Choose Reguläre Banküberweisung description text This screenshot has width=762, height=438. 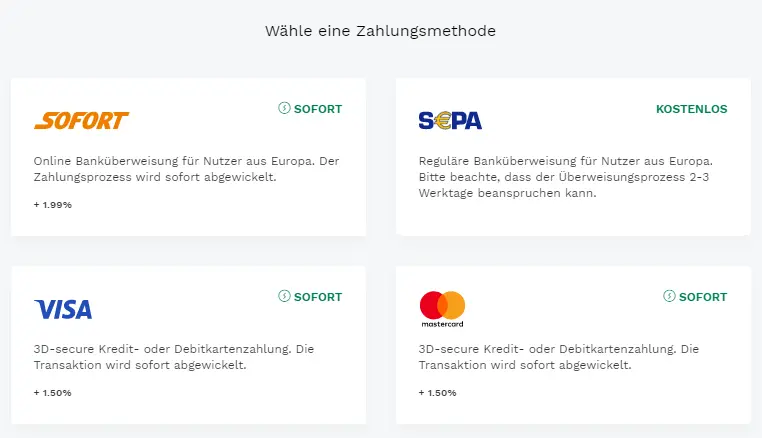[x=566, y=177]
